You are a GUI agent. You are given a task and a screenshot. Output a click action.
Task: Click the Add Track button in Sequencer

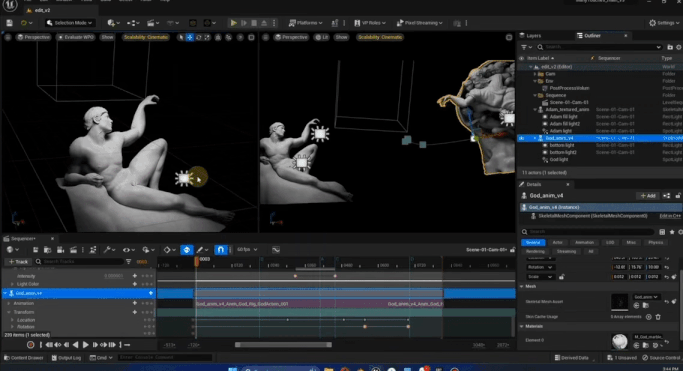click(x=18, y=262)
